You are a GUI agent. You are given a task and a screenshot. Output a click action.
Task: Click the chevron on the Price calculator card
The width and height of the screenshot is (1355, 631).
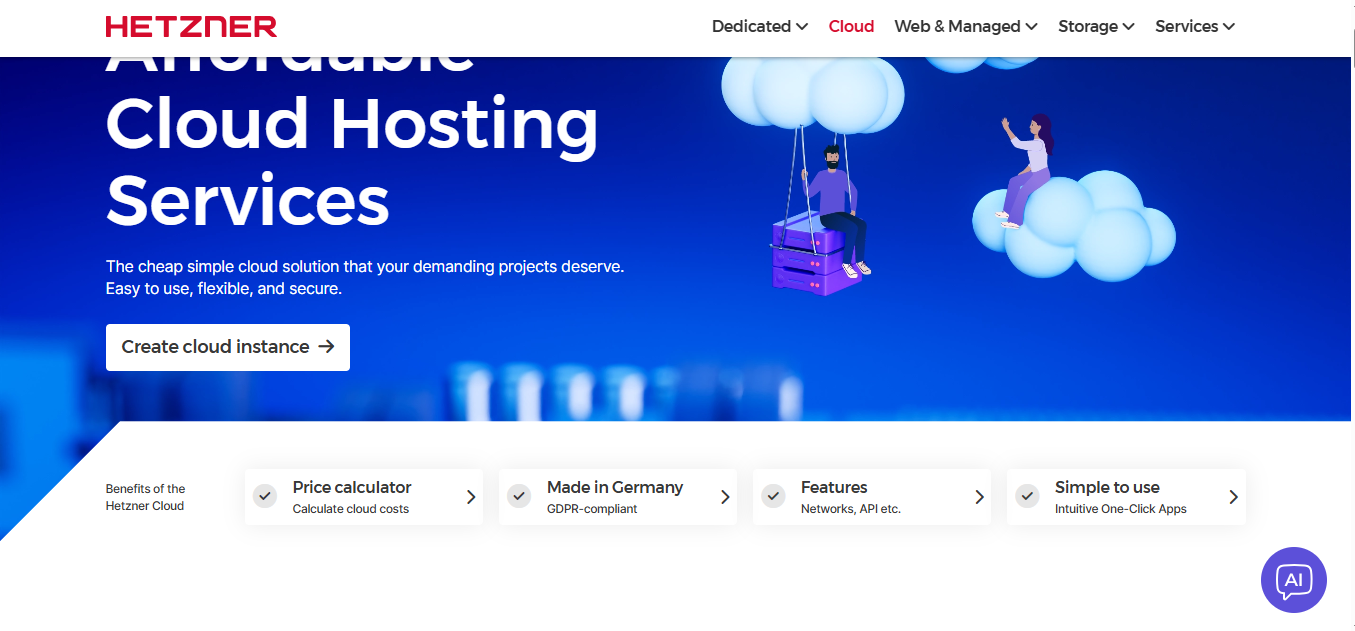click(471, 497)
